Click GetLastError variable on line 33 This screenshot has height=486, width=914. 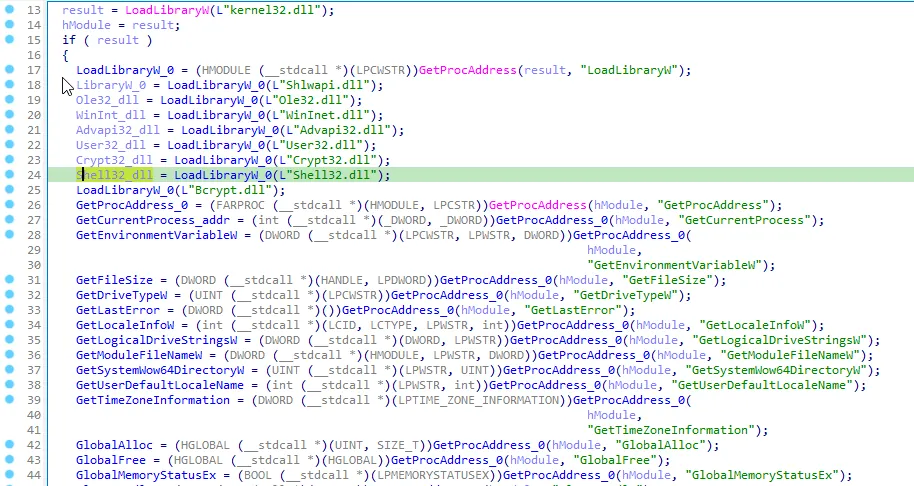(x=118, y=310)
